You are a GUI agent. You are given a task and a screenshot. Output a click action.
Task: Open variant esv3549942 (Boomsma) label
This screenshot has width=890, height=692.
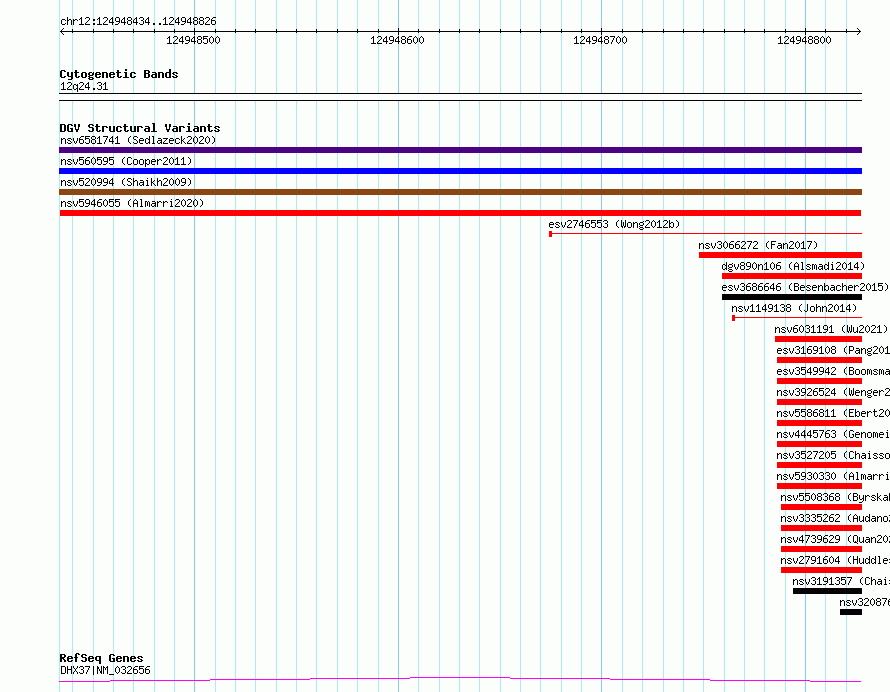click(833, 371)
